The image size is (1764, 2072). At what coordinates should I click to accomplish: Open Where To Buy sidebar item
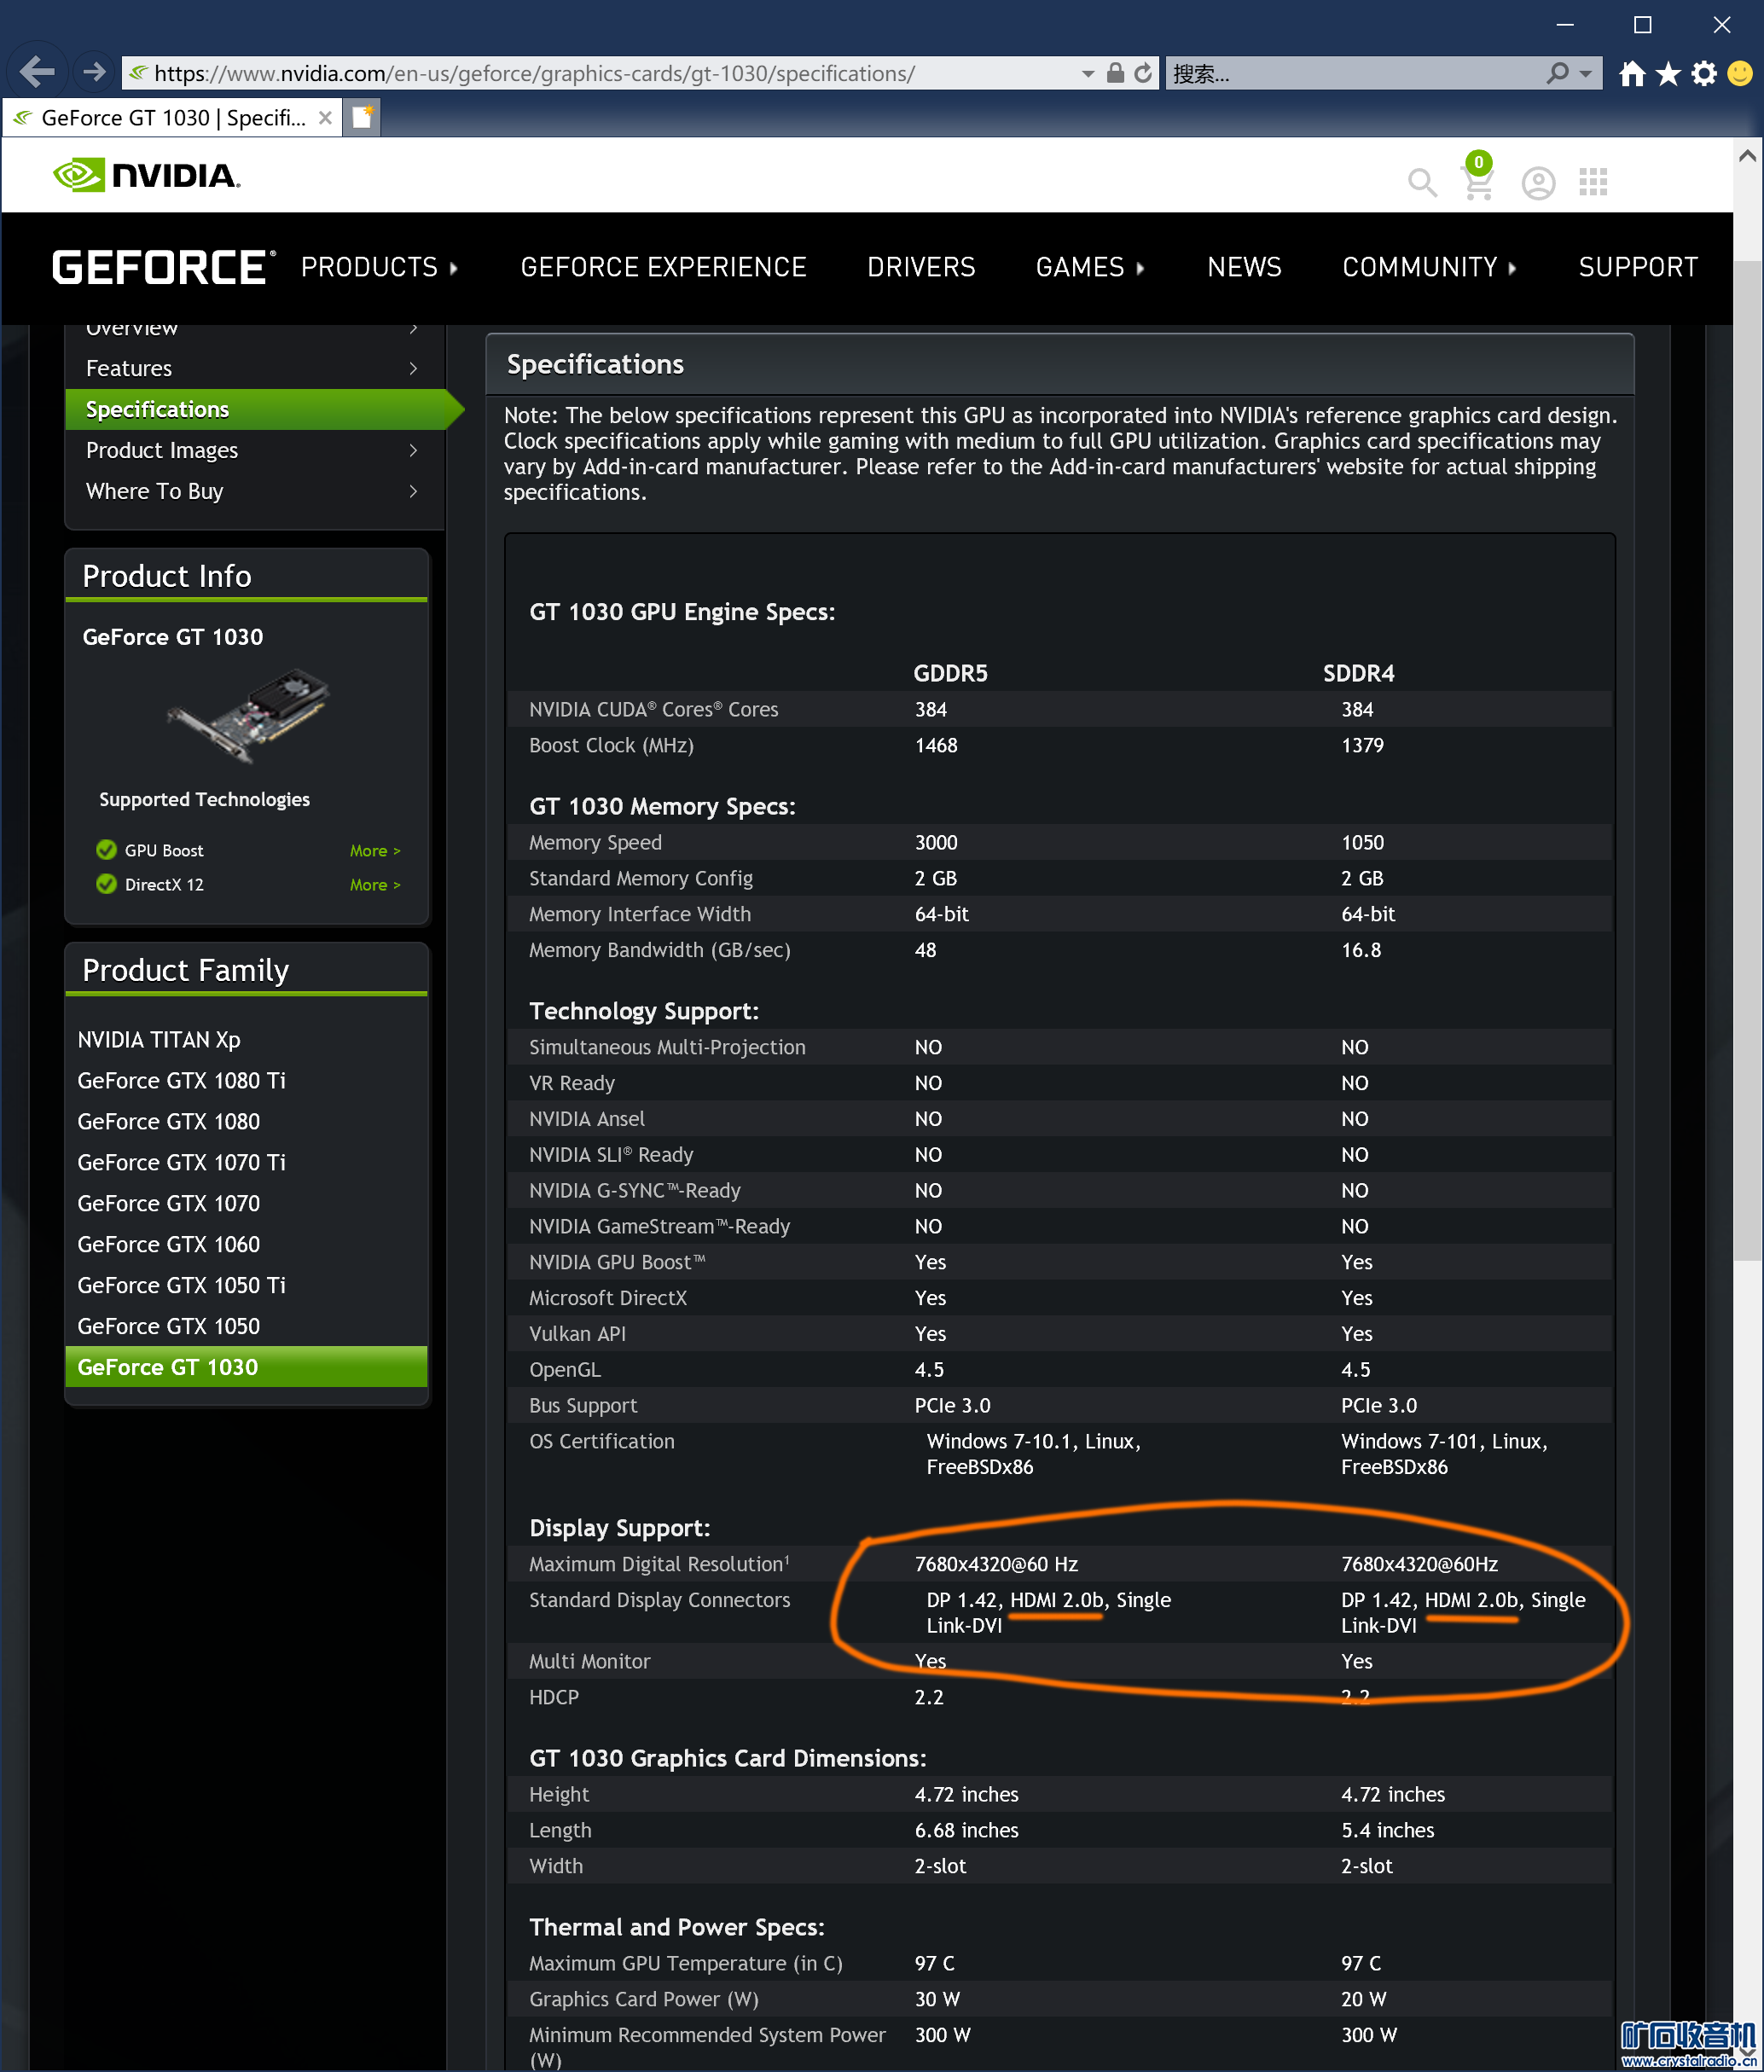click(x=254, y=491)
